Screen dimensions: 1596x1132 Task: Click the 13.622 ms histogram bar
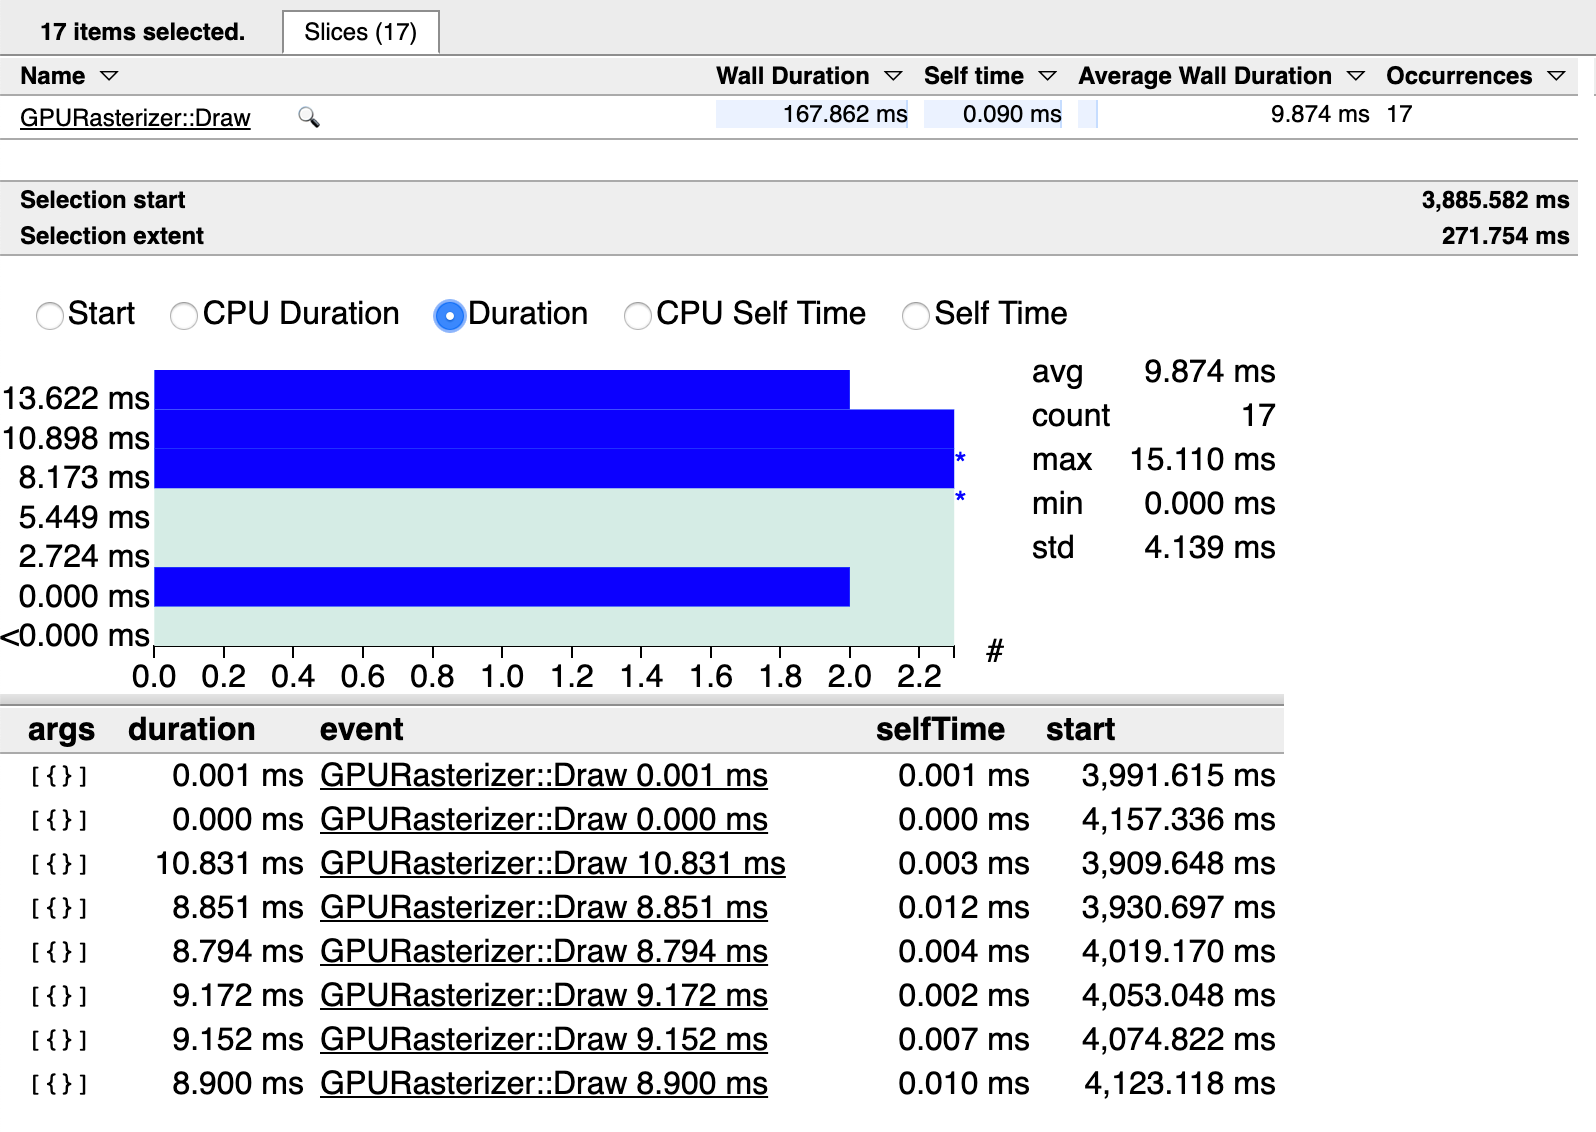502,390
